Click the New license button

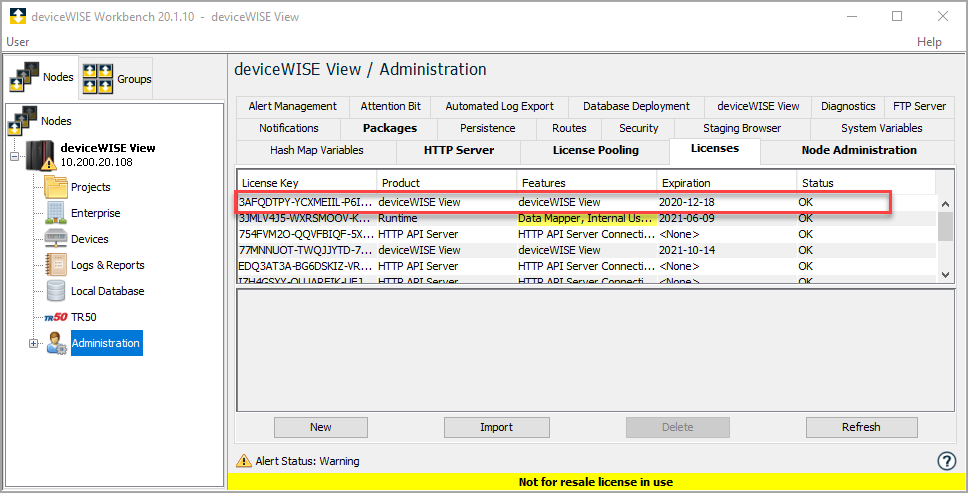pyautogui.click(x=320, y=427)
